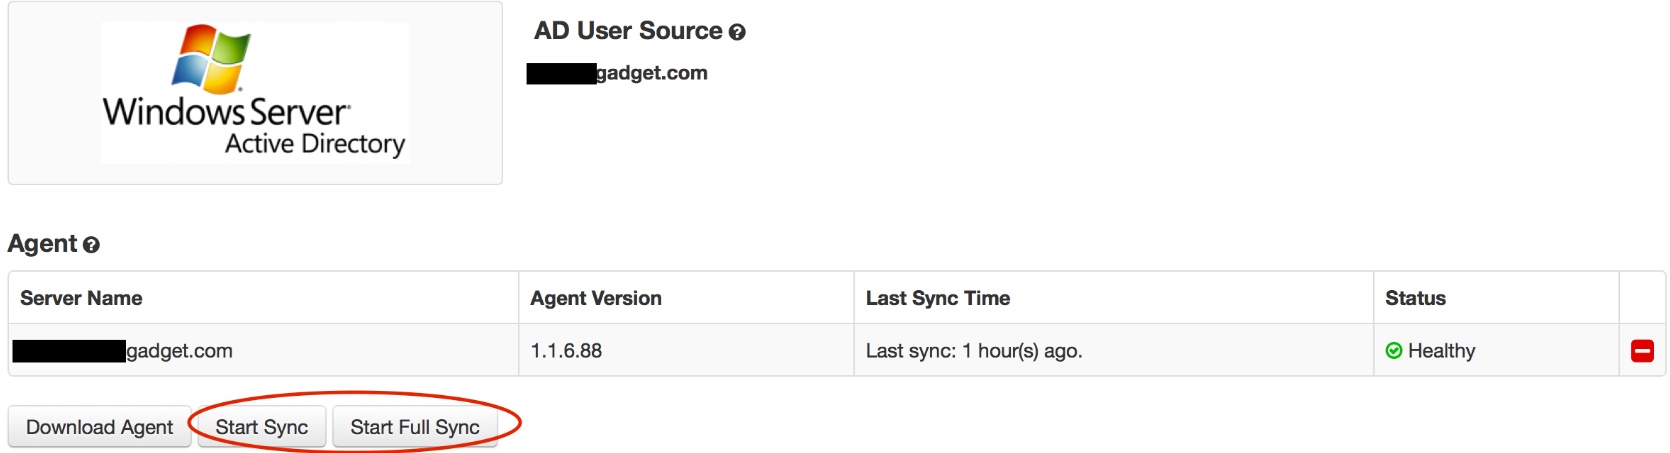Click the Last Sync Time column header
Viewport: 1670px width, 453px height.
tap(938, 298)
